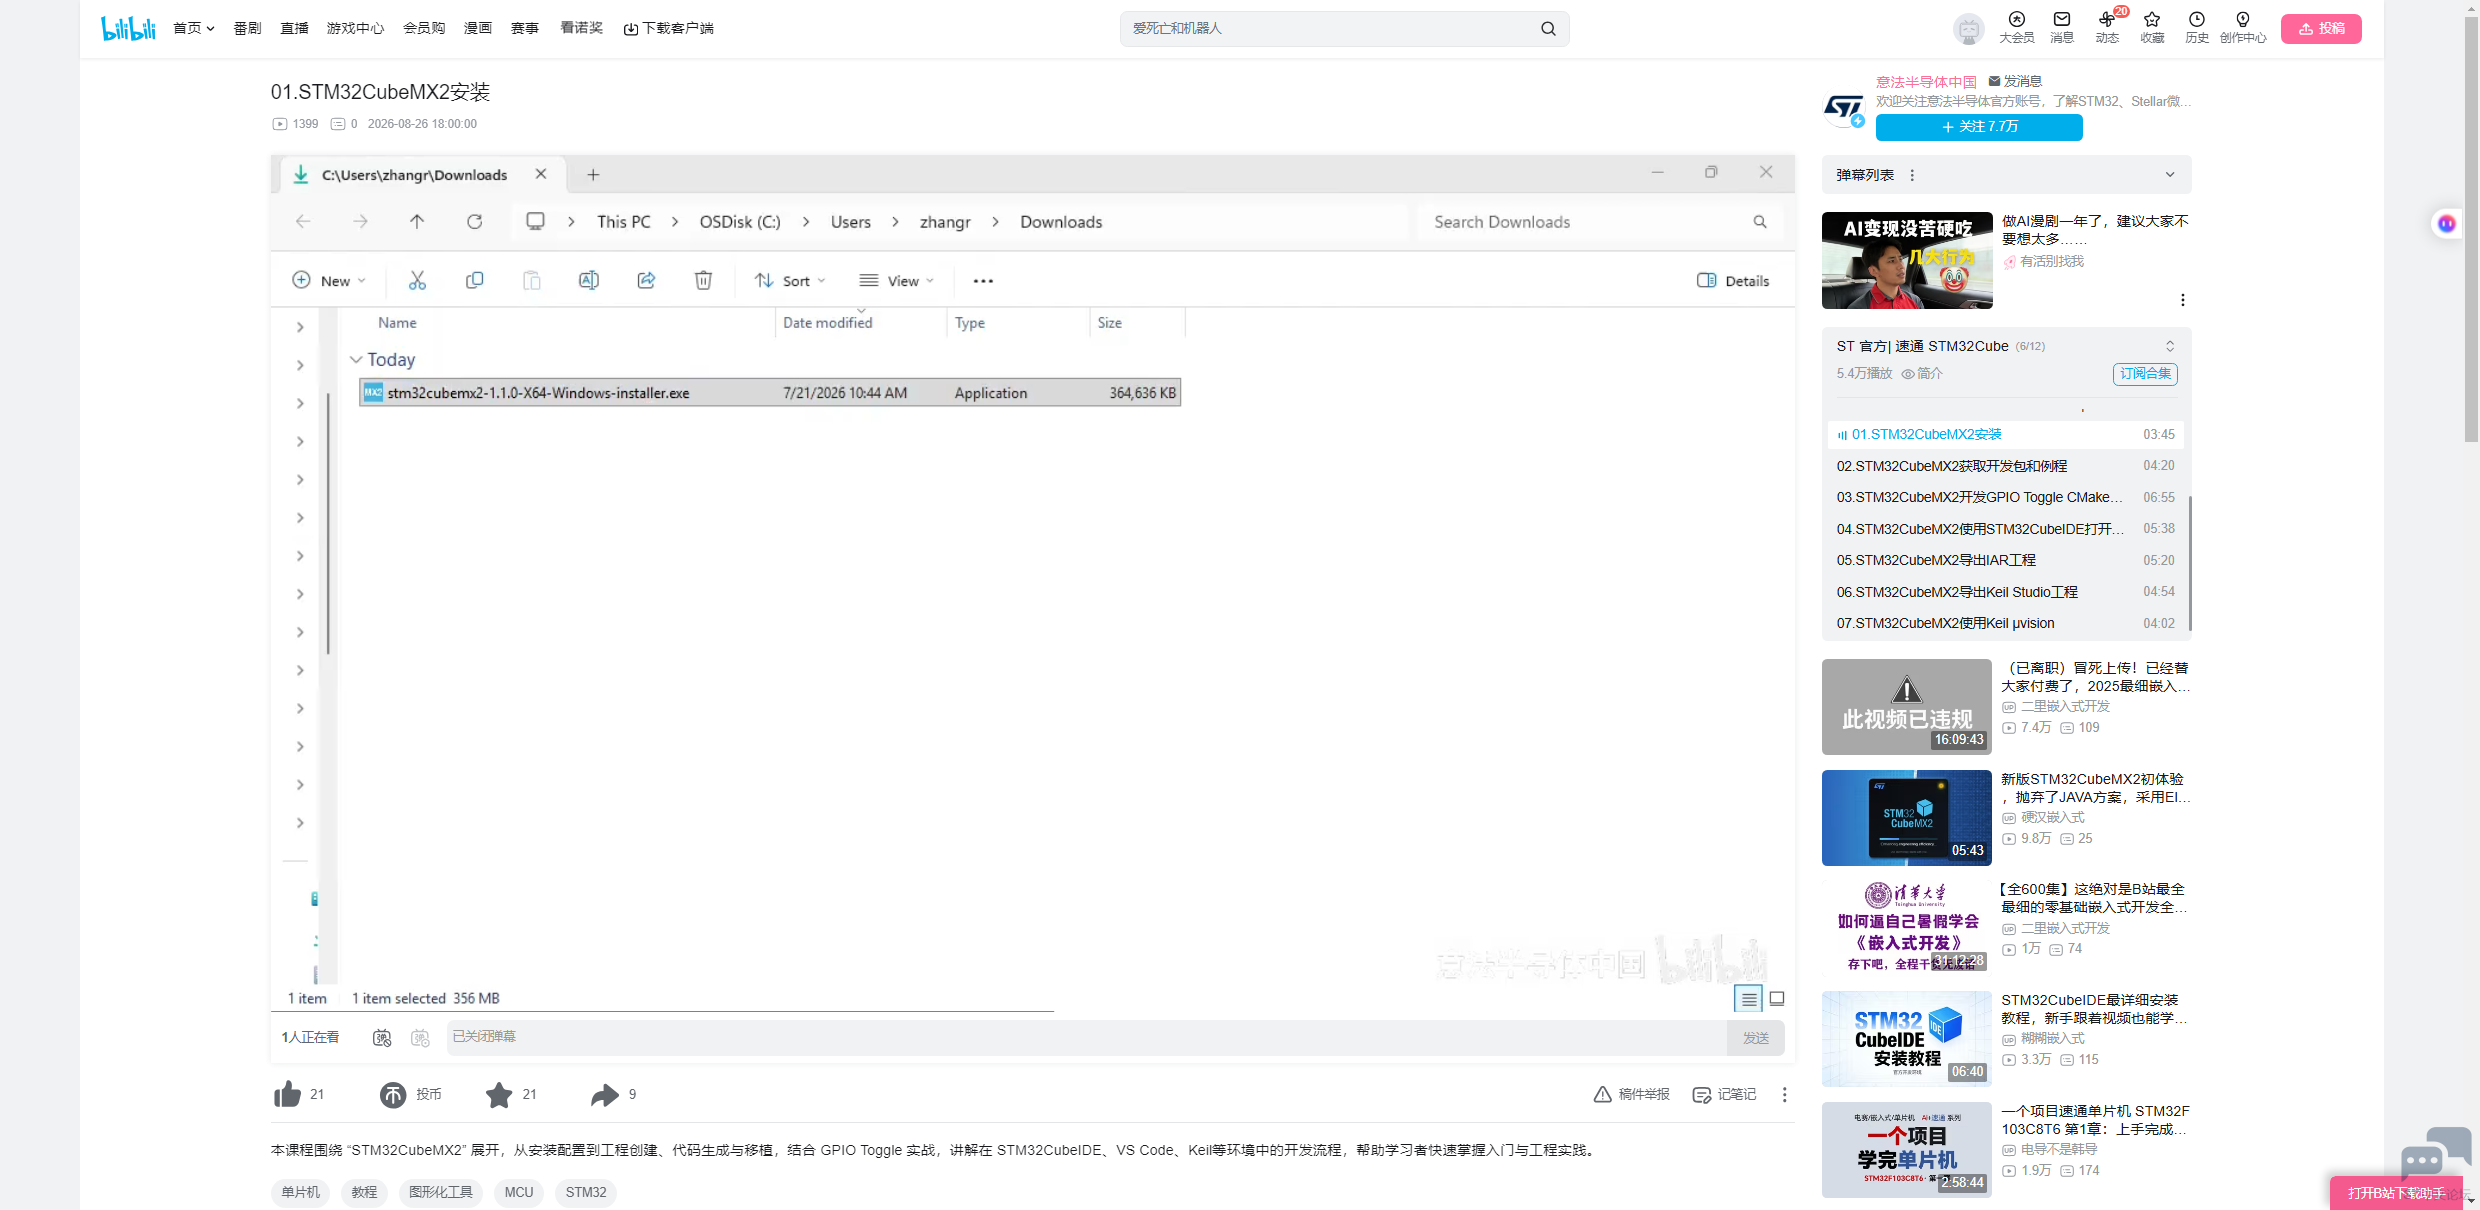The width and height of the screenshot is (2480, 1210).
Task: Like the video with thumbs-up icon
Action: (288, 1094)
